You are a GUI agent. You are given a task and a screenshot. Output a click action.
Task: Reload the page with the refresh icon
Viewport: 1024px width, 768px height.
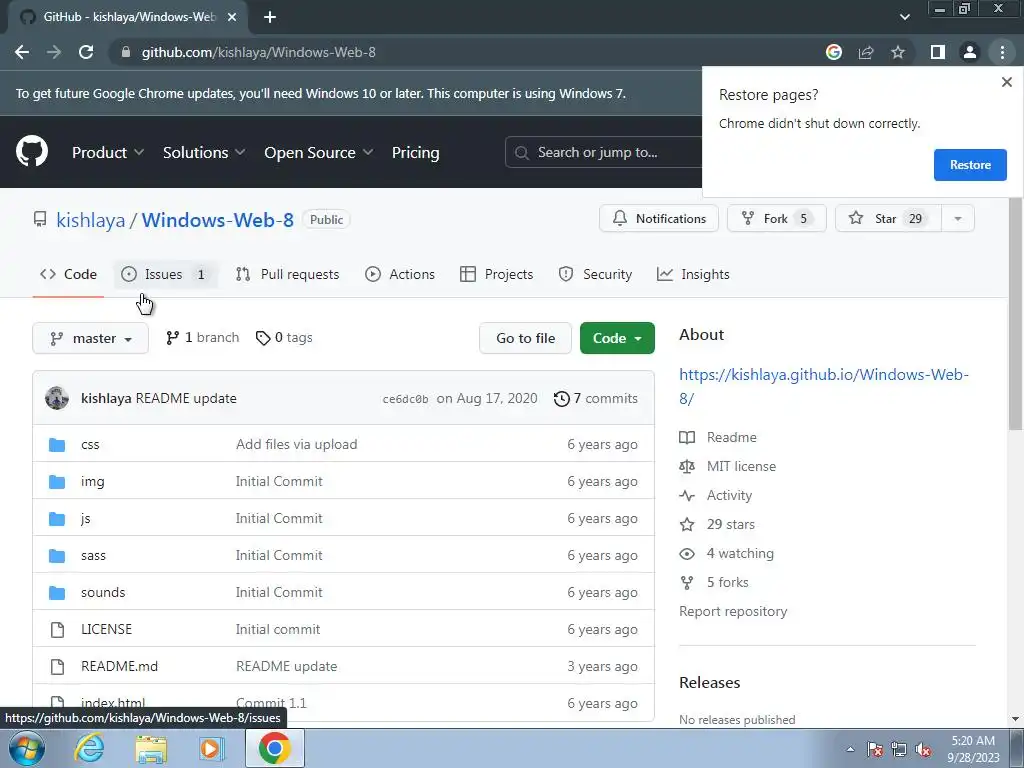86,52
